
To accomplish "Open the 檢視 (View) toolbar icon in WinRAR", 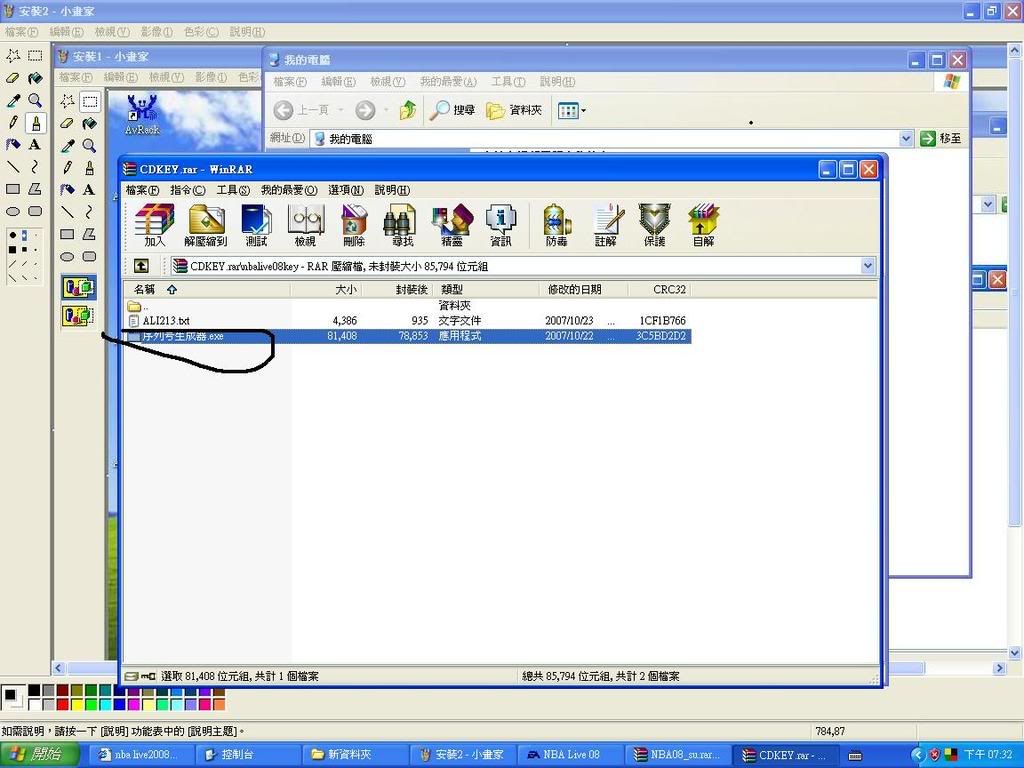I will pos(305,225).
